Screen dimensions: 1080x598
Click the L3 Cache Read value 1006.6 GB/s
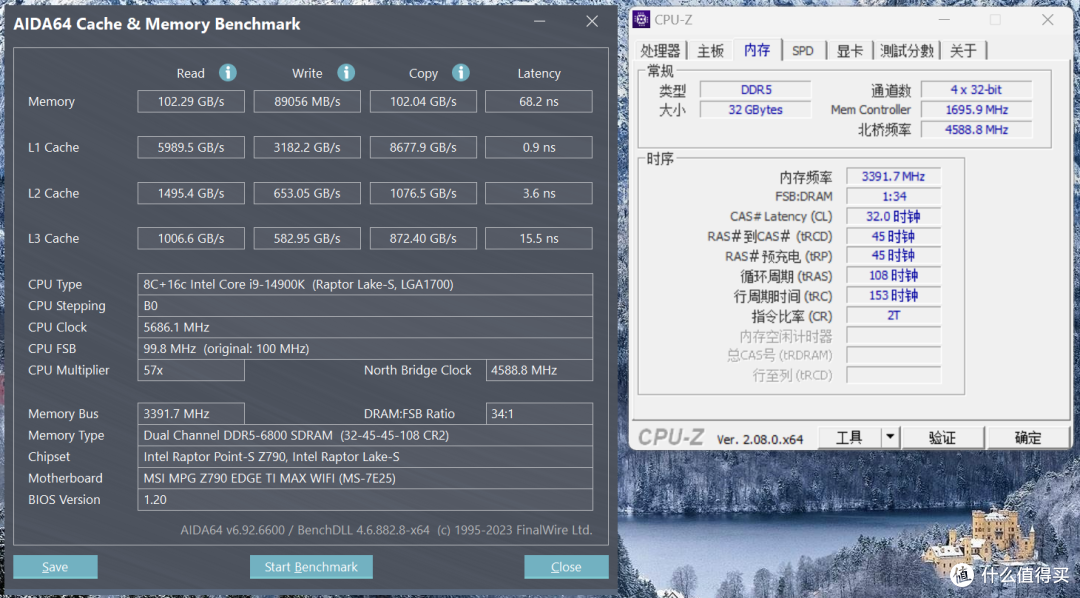(191, 238)
